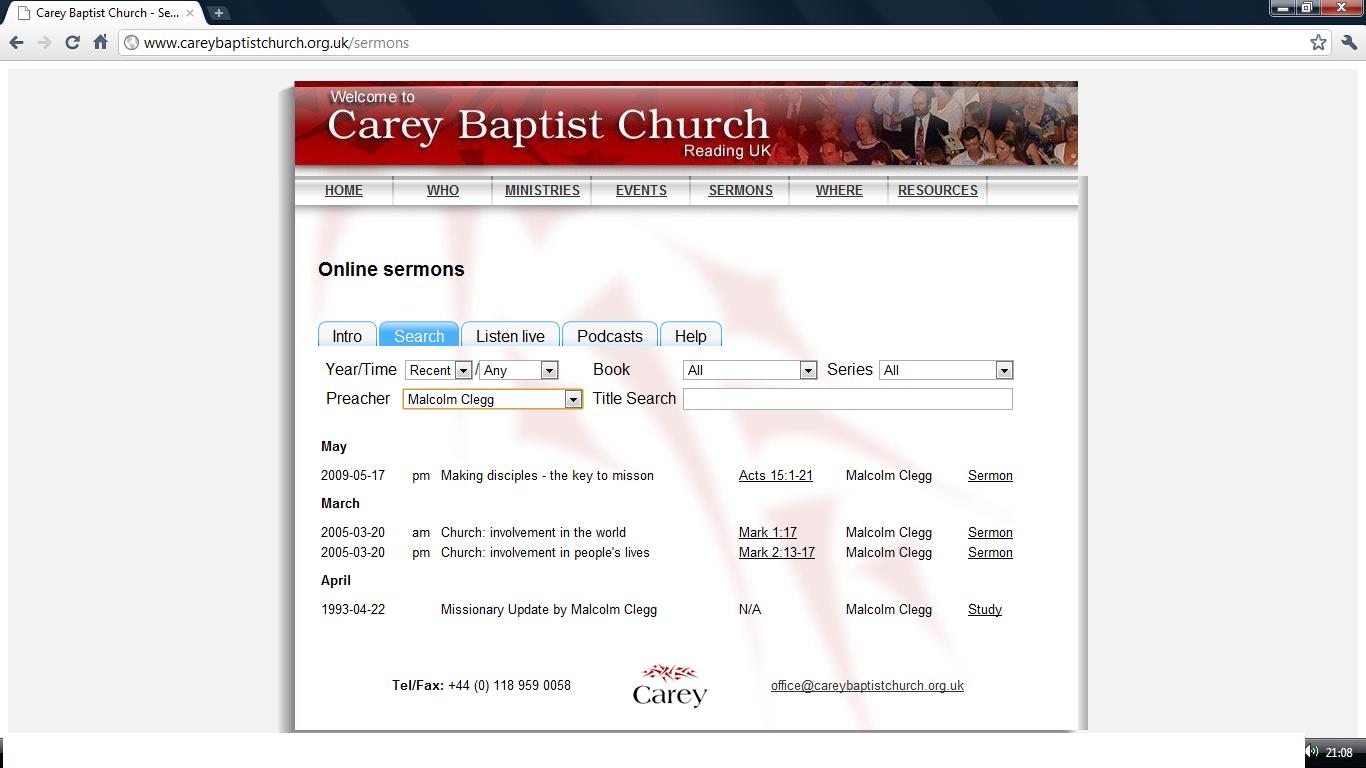Open the Sermon link for involvement in people's lives
Screen dimensions: 1366x768
990,553
